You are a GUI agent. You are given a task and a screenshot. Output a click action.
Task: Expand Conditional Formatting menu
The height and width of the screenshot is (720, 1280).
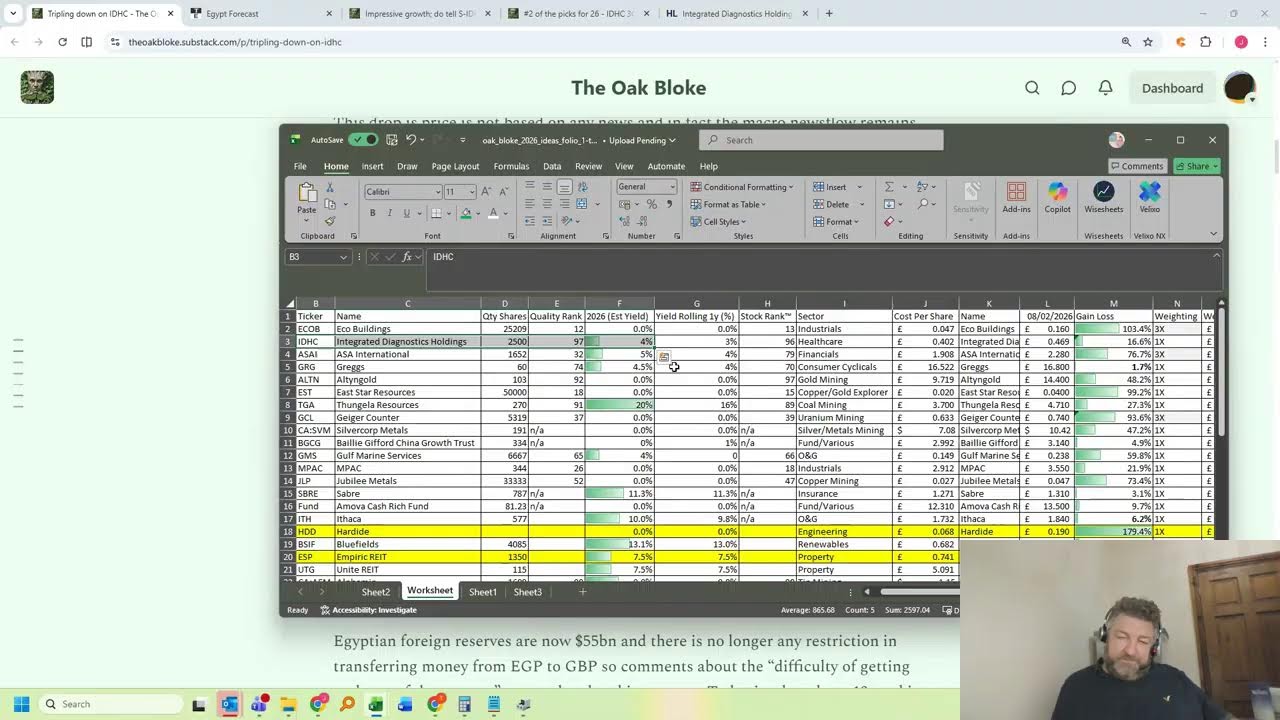tap(741, 187)
